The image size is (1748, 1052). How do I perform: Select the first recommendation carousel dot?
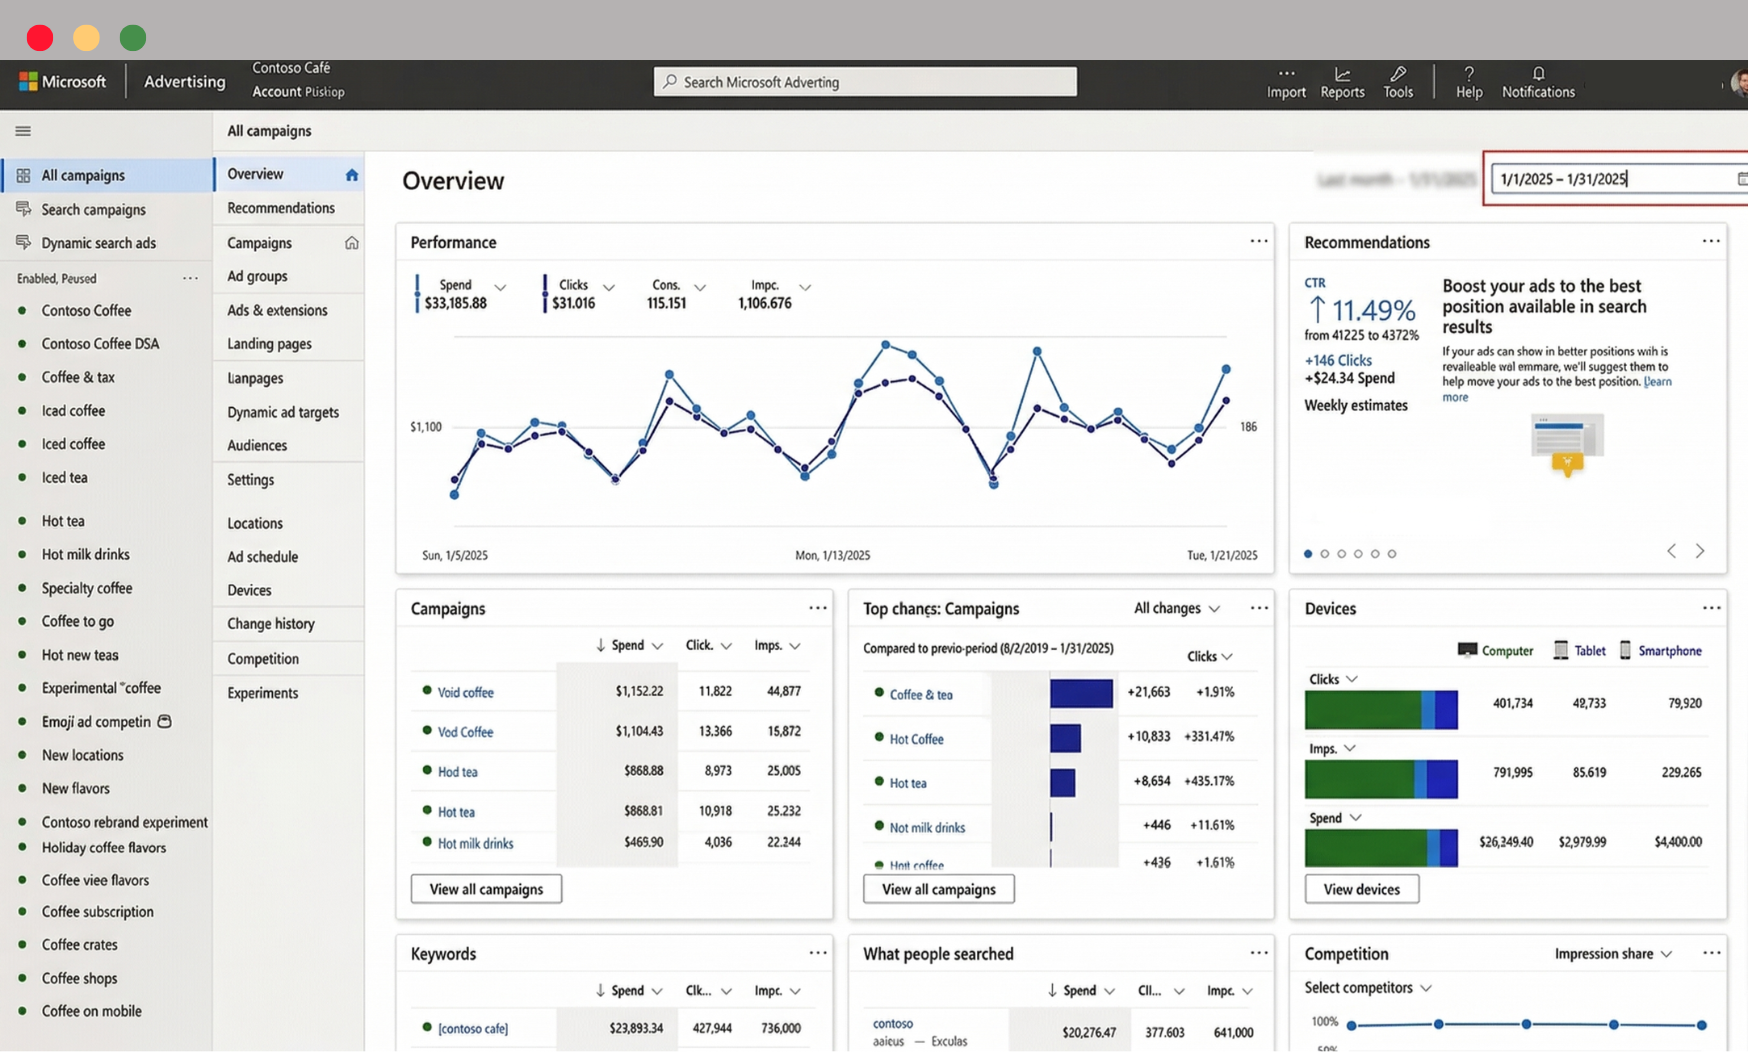1308,553
